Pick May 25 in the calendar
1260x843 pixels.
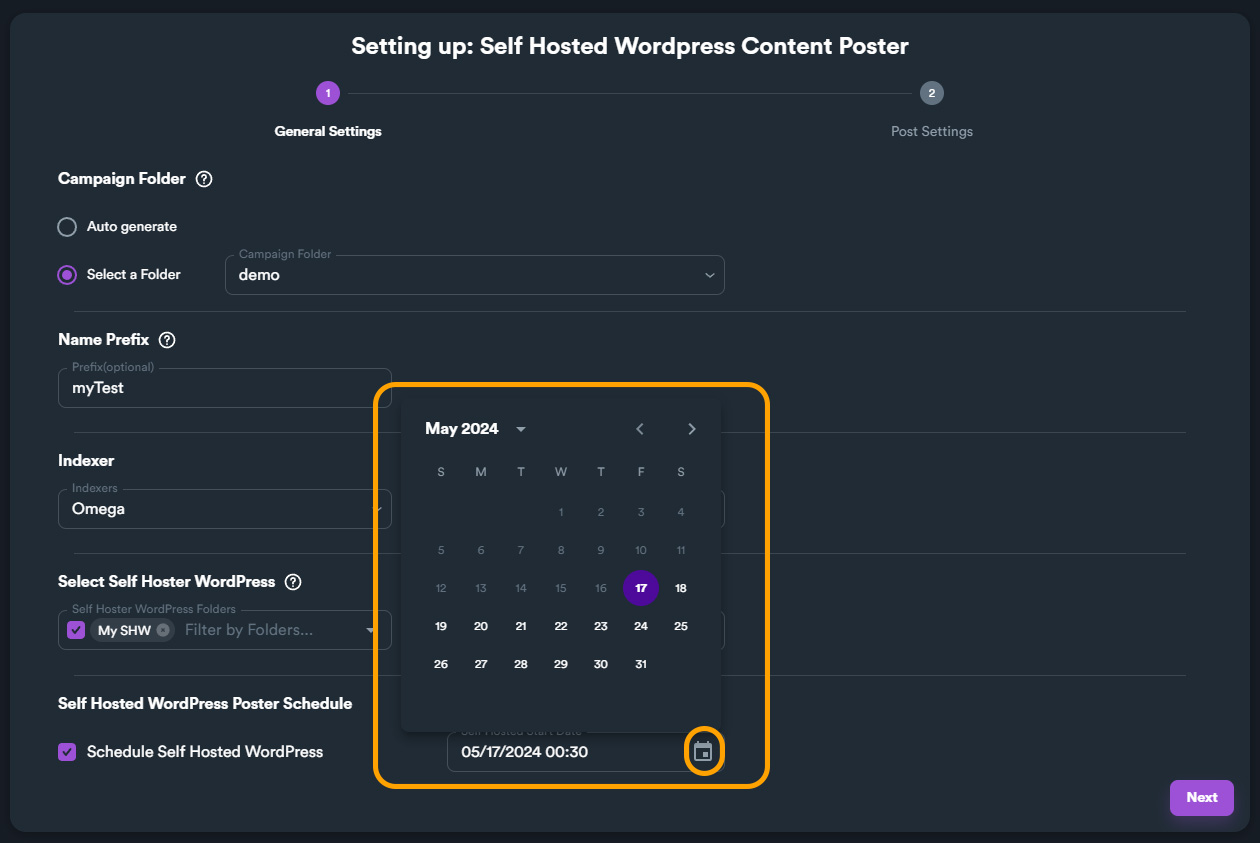681,626
